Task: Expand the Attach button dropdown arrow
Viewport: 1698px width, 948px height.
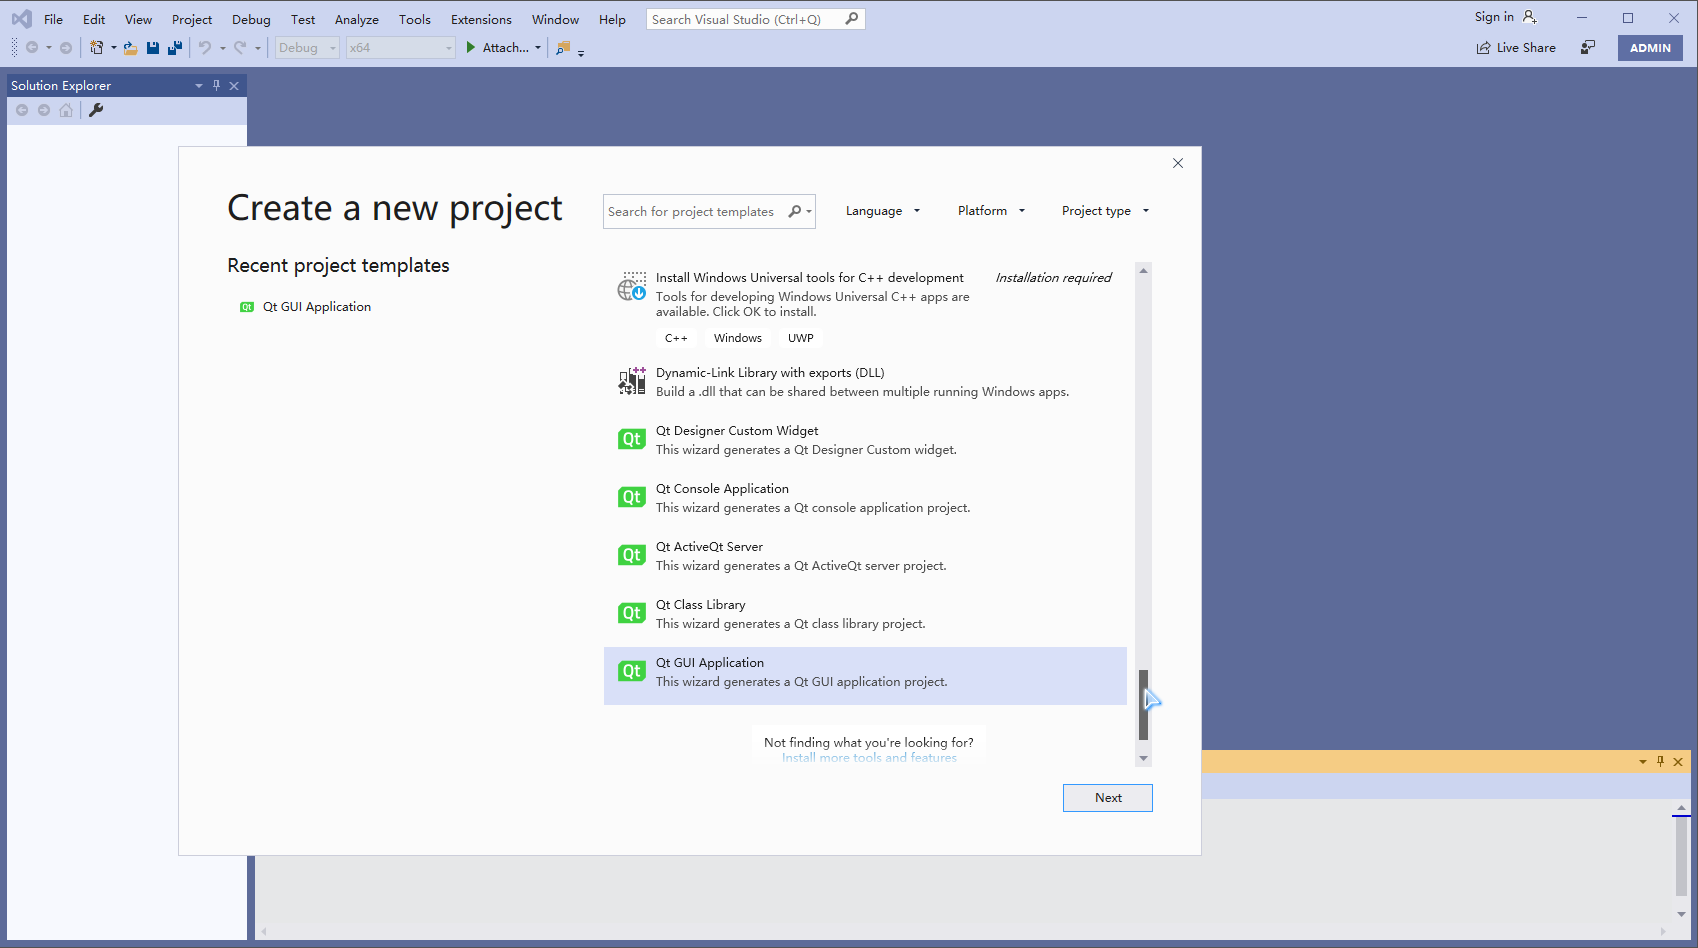Action: pos(538,48)
